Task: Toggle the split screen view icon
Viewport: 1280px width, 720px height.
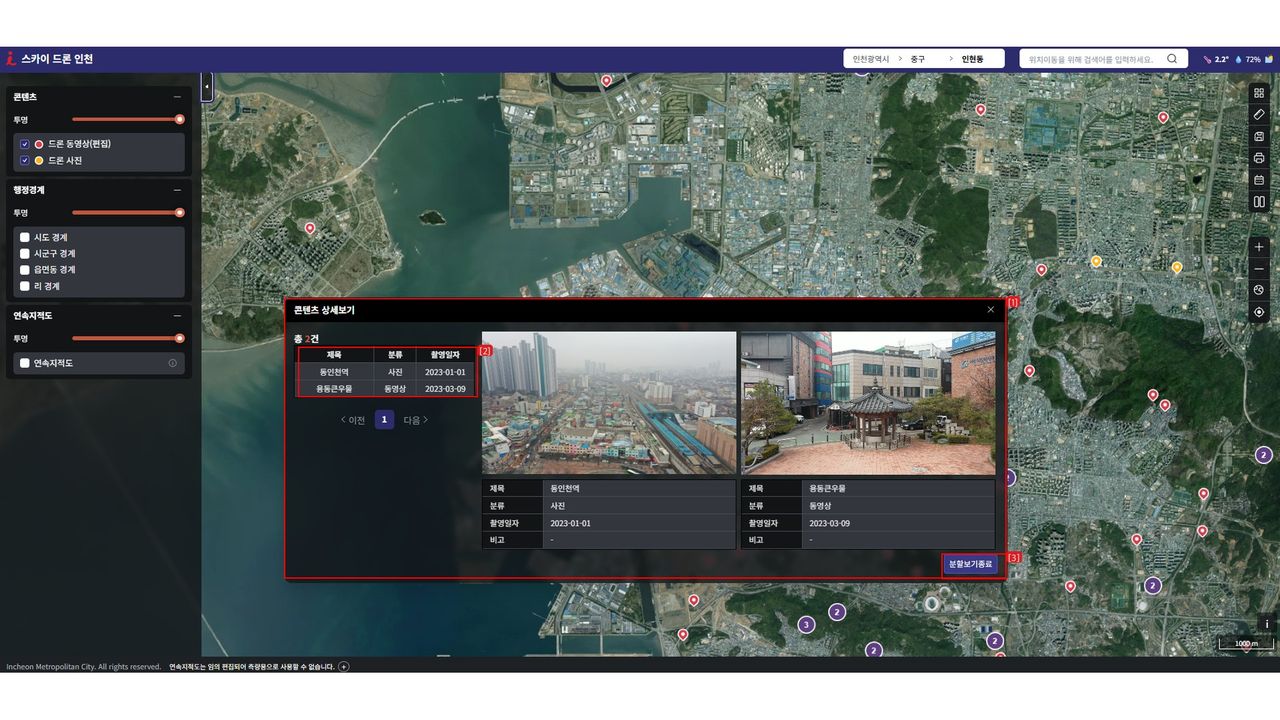Action: [1259, 202]
